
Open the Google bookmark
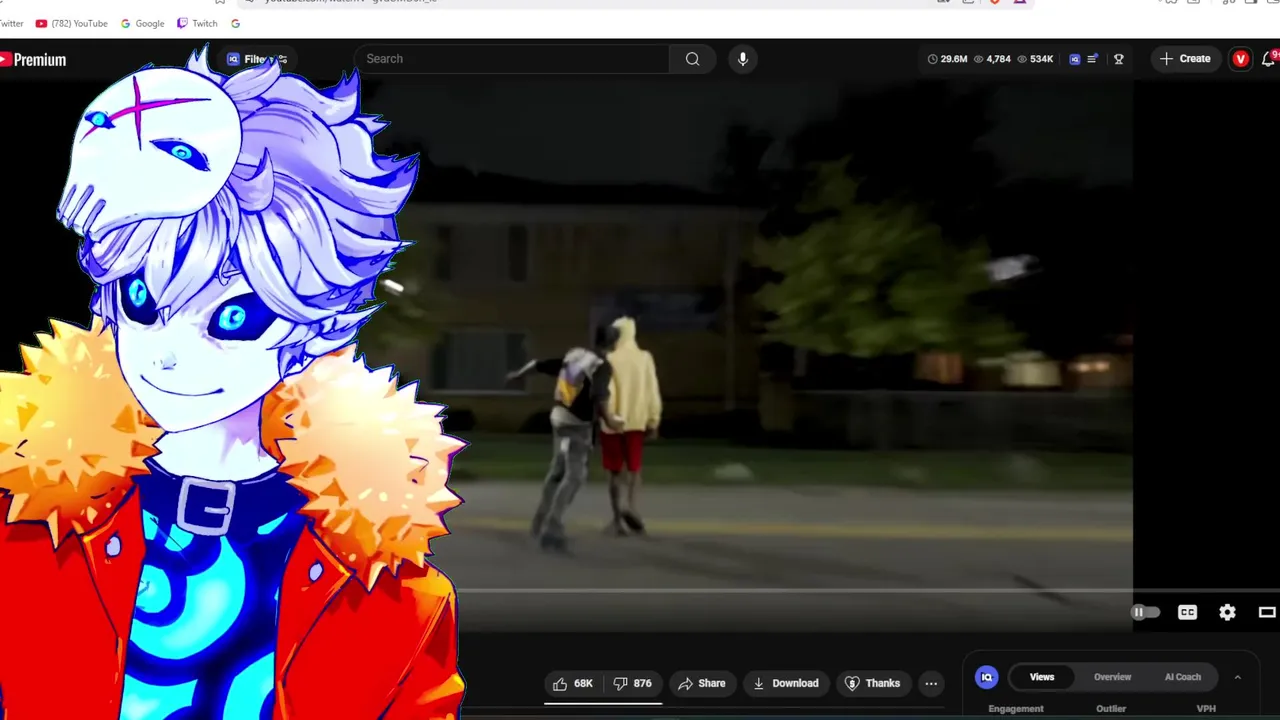coord(142,23)
